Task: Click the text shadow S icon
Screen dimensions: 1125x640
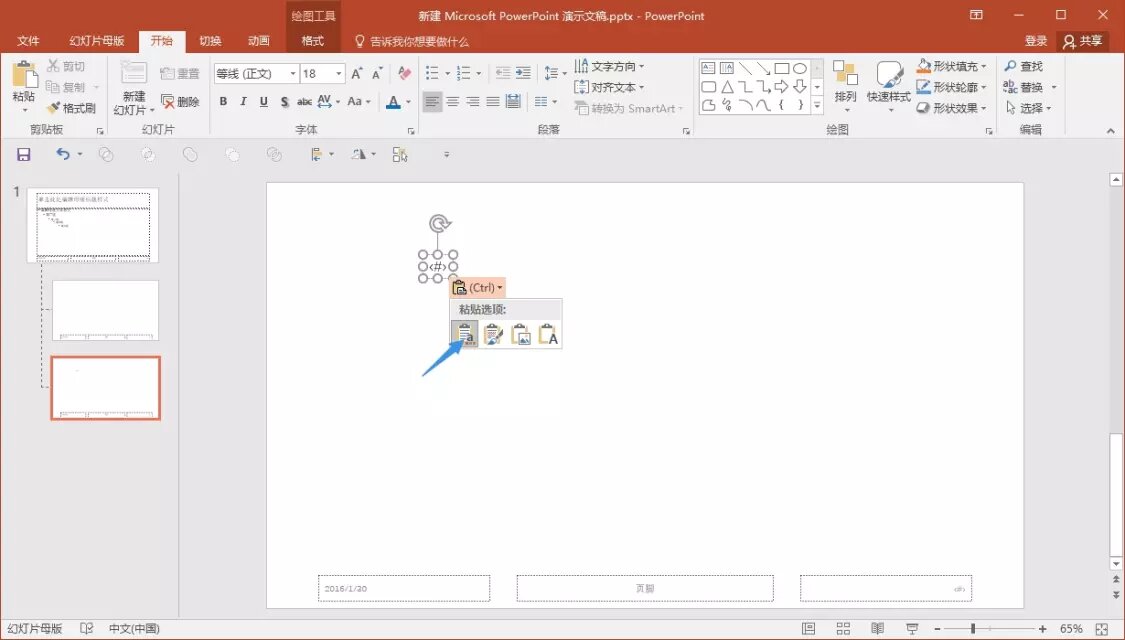Action: tap(285, 102)
